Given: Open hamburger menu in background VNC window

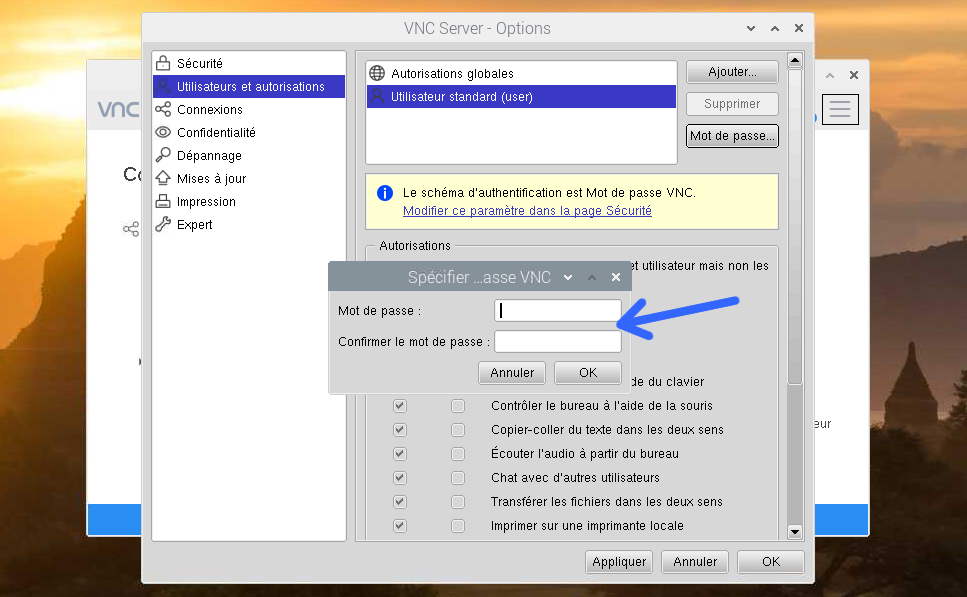Looking at the screenshot, I should coord(840,109).
